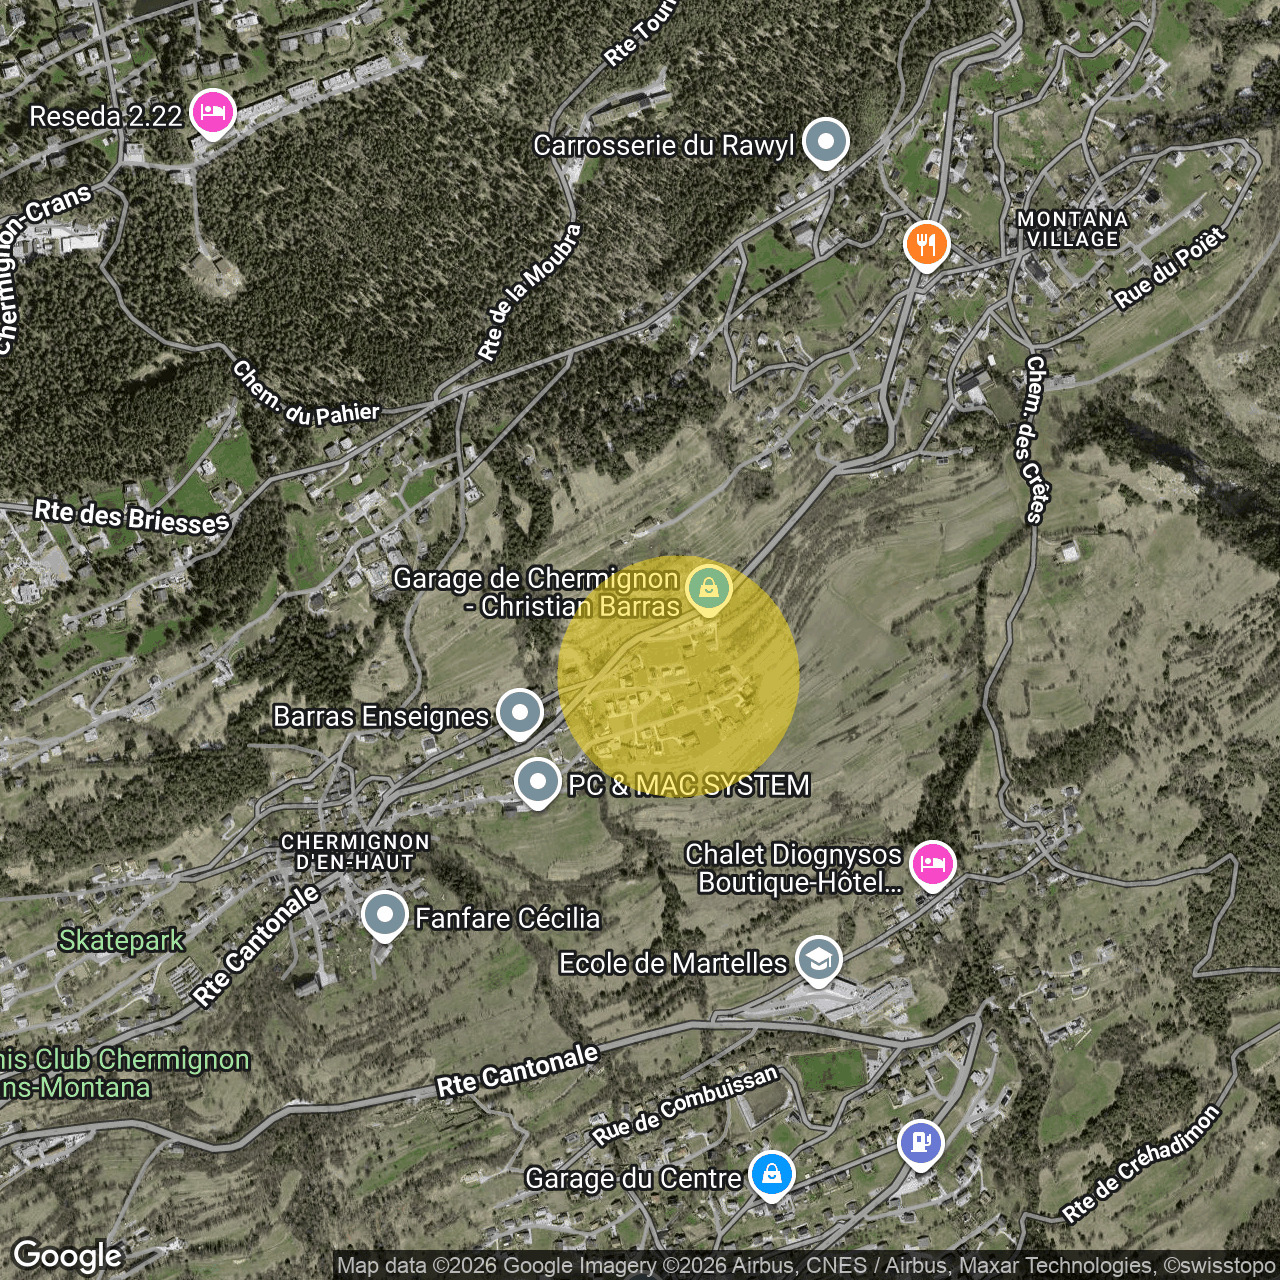
Task: Click the Google logo
Action: (67, 1256)
